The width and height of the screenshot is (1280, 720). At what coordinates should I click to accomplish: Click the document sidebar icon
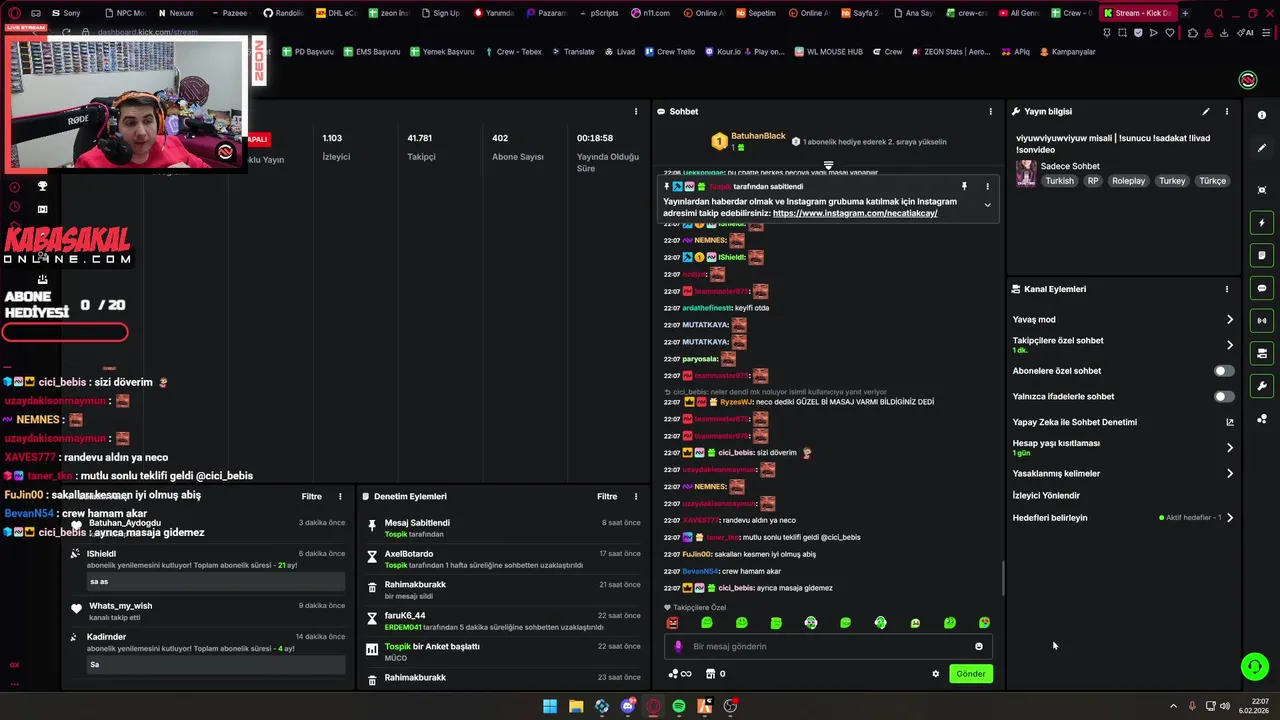1262,256
